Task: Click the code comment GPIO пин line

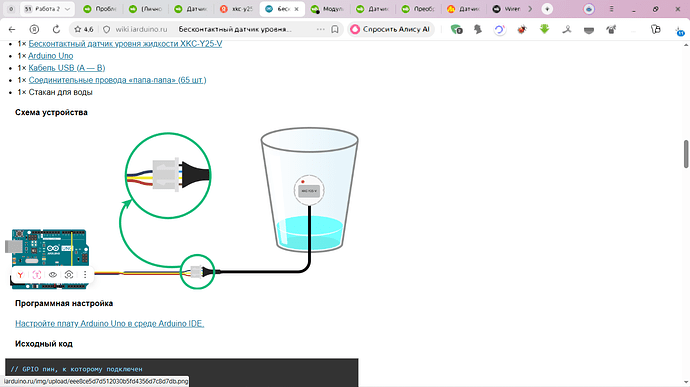Action: pos(77,369)
